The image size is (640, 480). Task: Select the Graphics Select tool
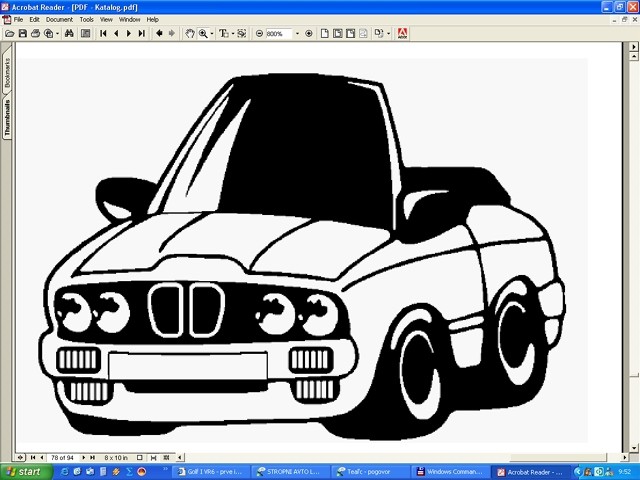tap(242, 33)
